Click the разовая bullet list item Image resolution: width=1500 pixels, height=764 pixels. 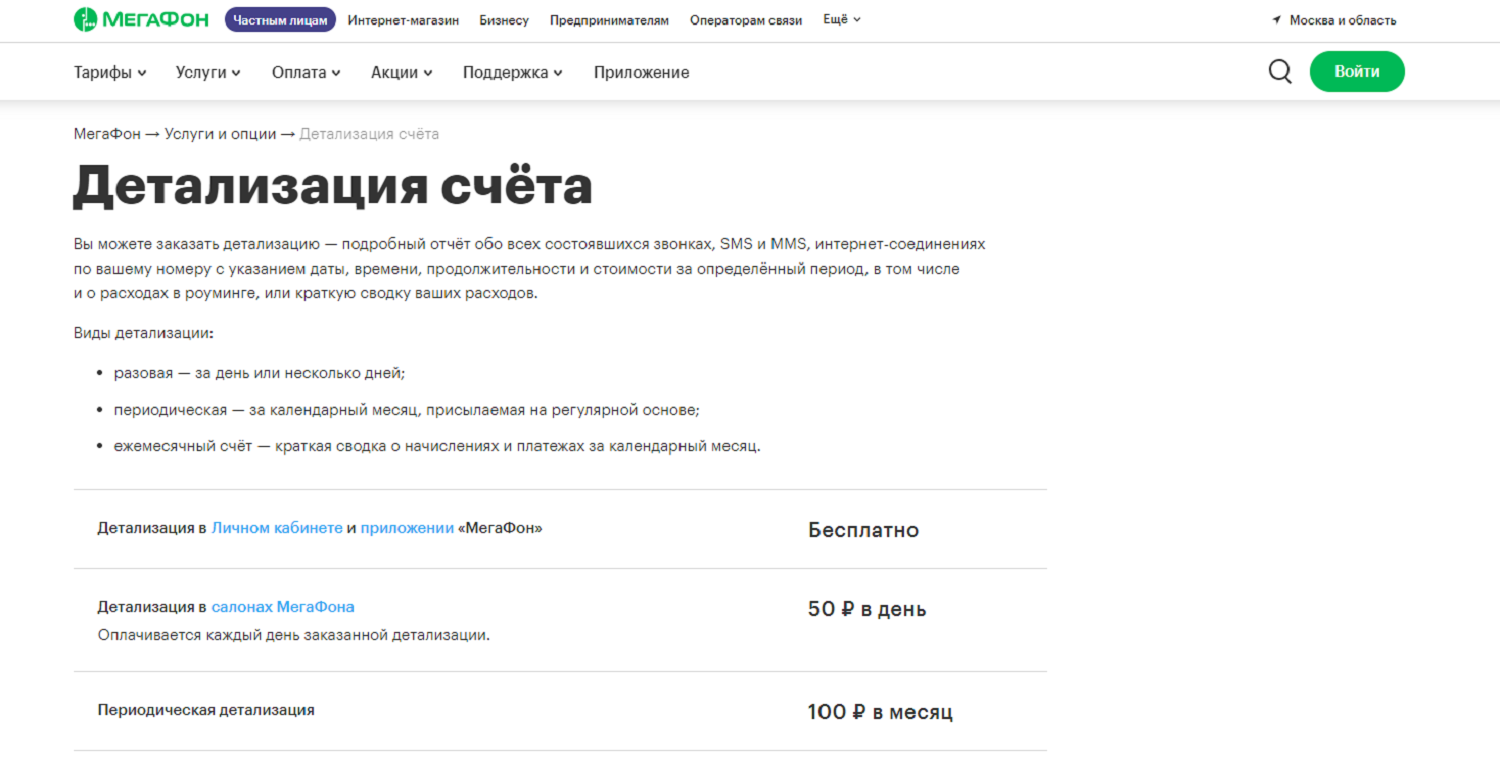(259, 373)
